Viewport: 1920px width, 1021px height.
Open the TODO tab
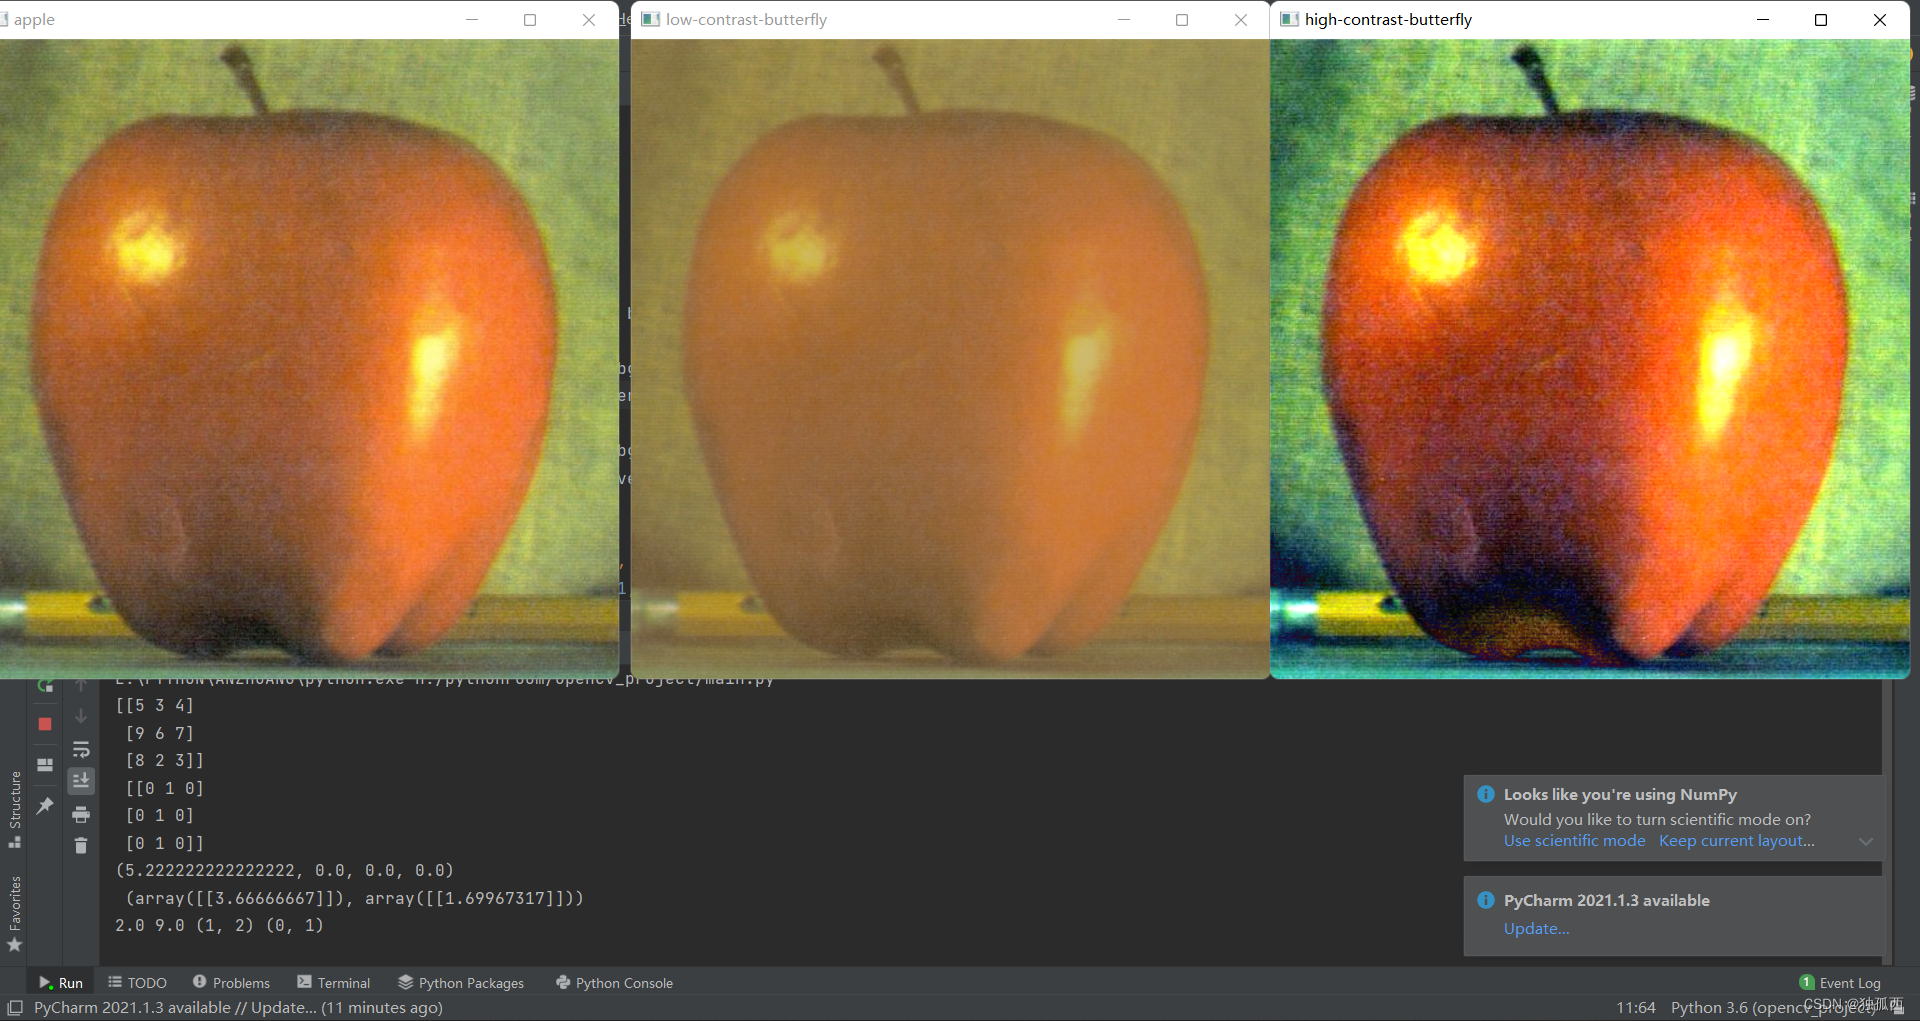pyautogui.click(x=138, y=983)
